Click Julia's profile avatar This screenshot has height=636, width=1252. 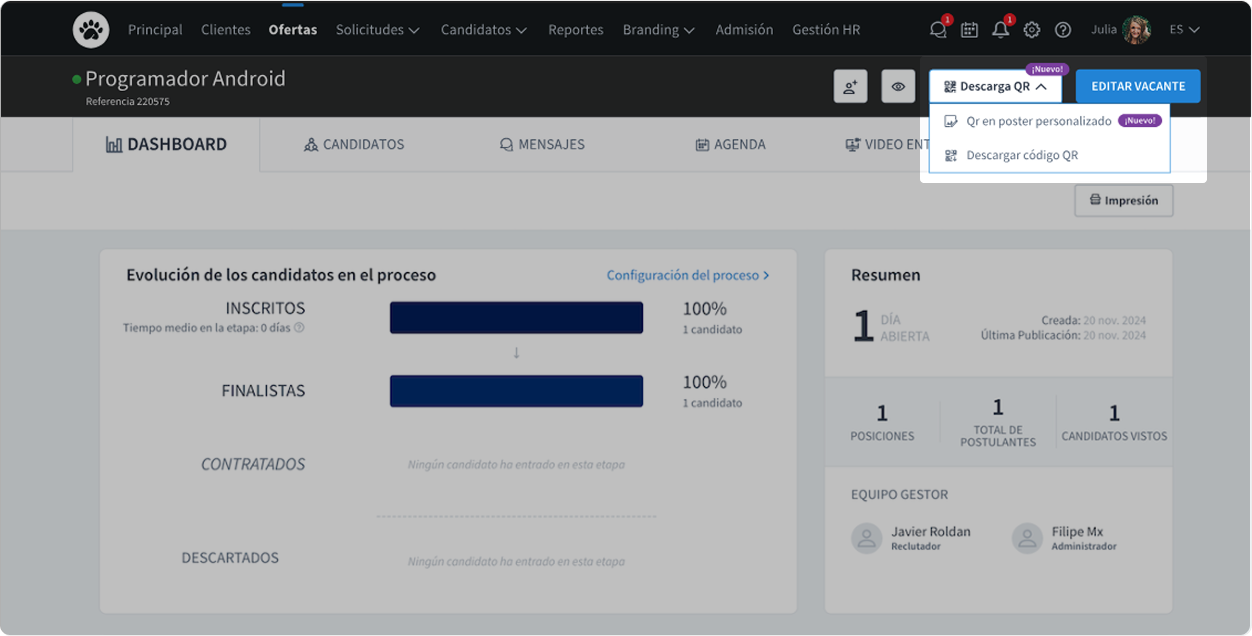tap(1137, 30)
